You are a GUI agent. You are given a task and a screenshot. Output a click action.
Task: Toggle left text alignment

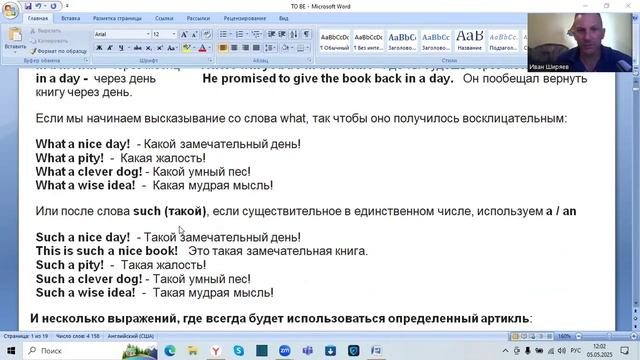[223, 48]
